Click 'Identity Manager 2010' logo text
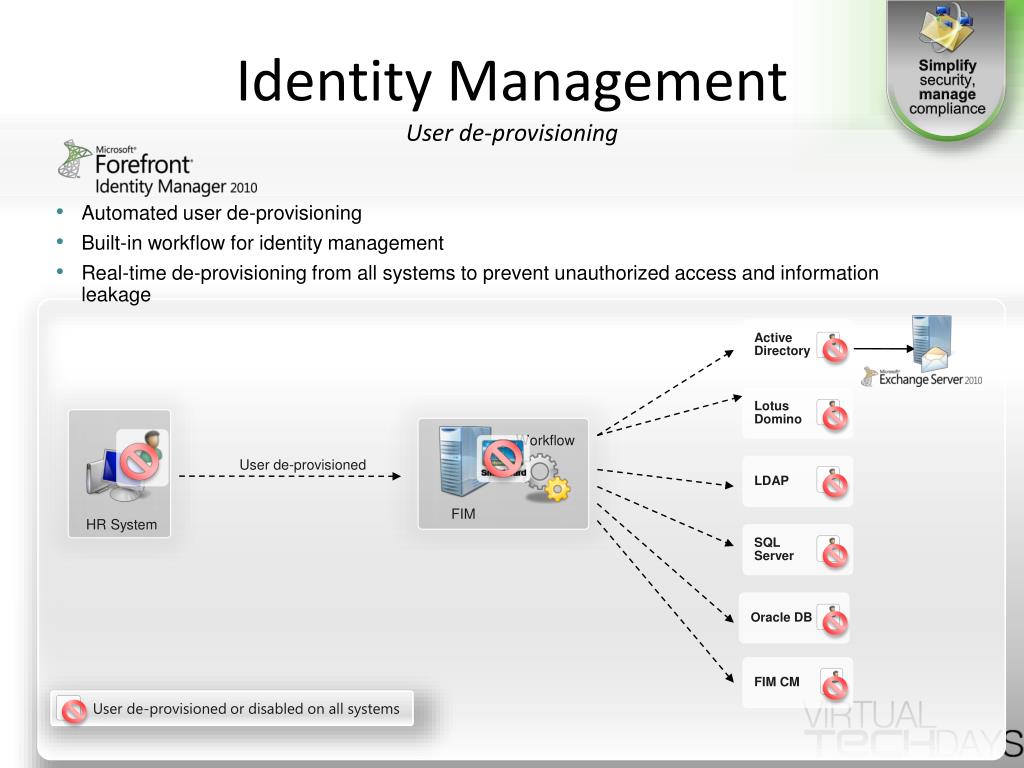The image size is (1024, 768). coord(176,187)
